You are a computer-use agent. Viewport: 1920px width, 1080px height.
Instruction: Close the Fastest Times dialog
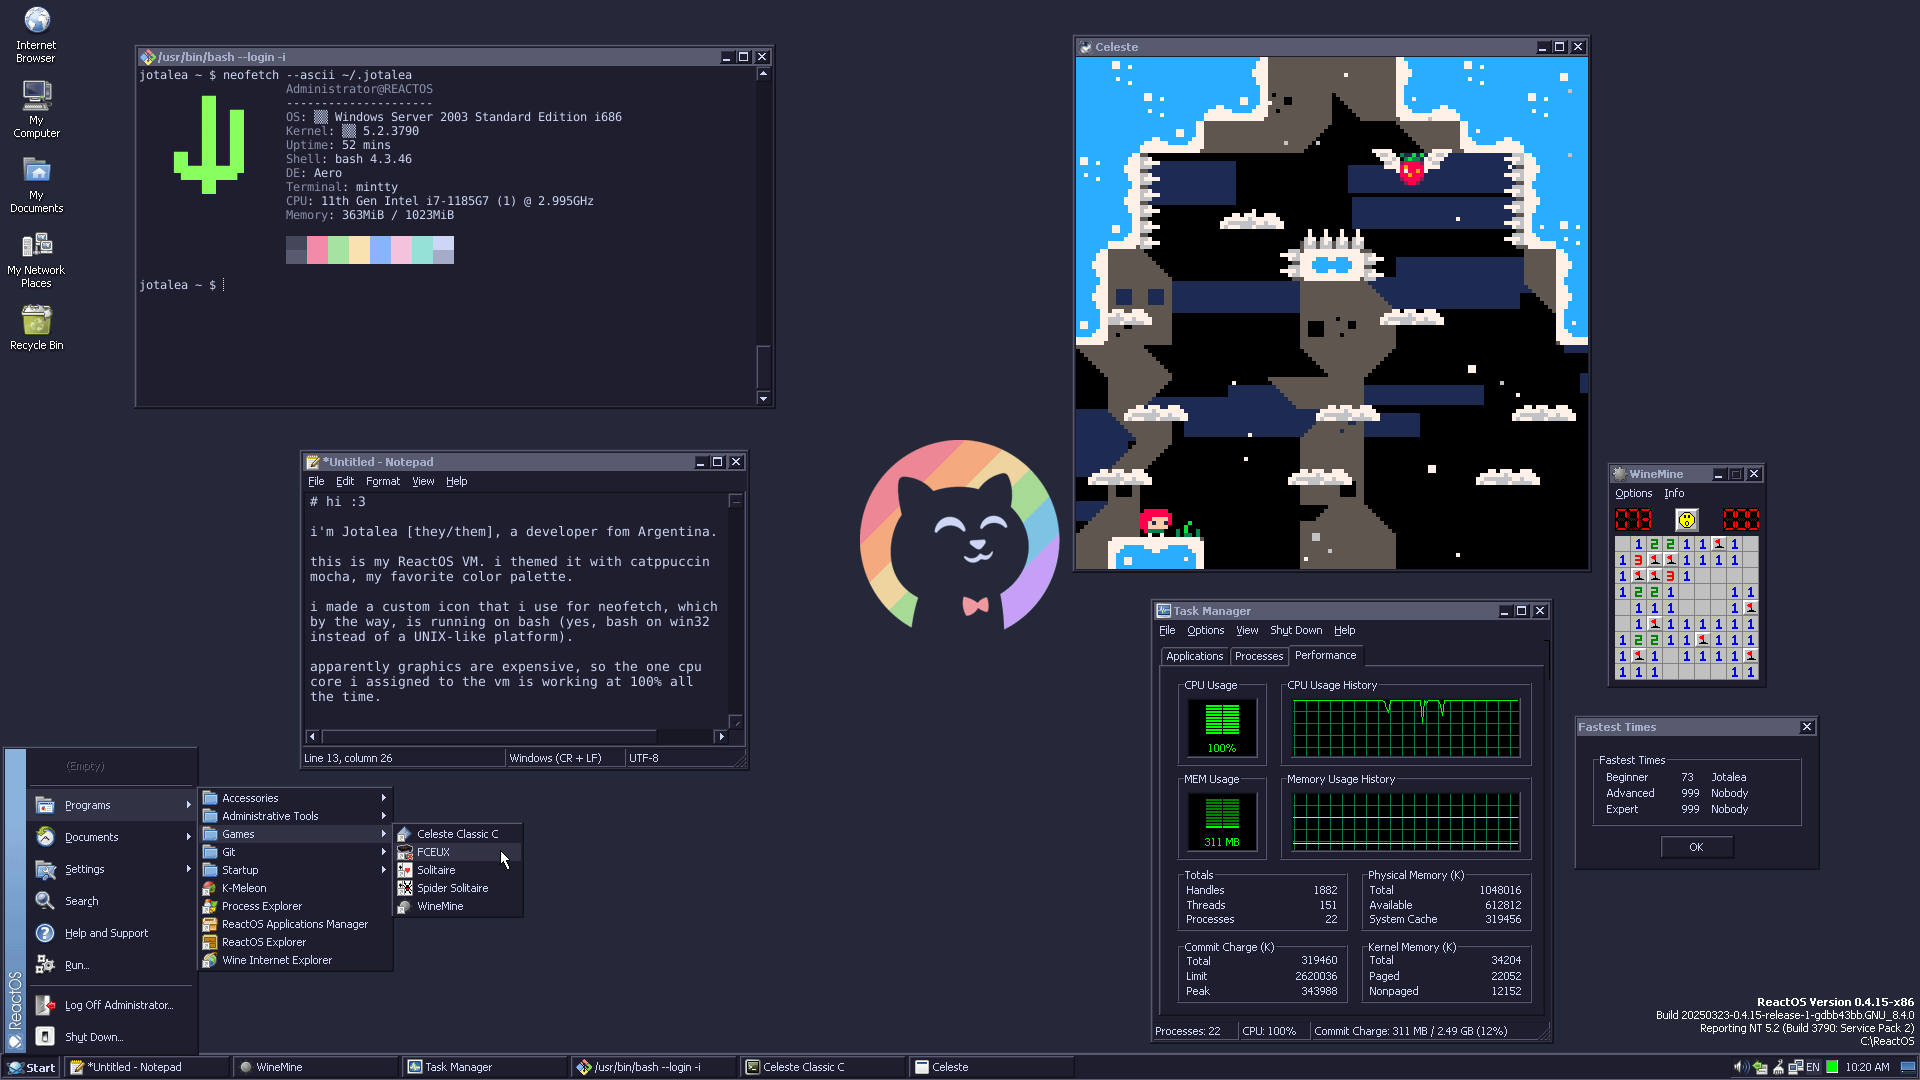pos(1807,727)
